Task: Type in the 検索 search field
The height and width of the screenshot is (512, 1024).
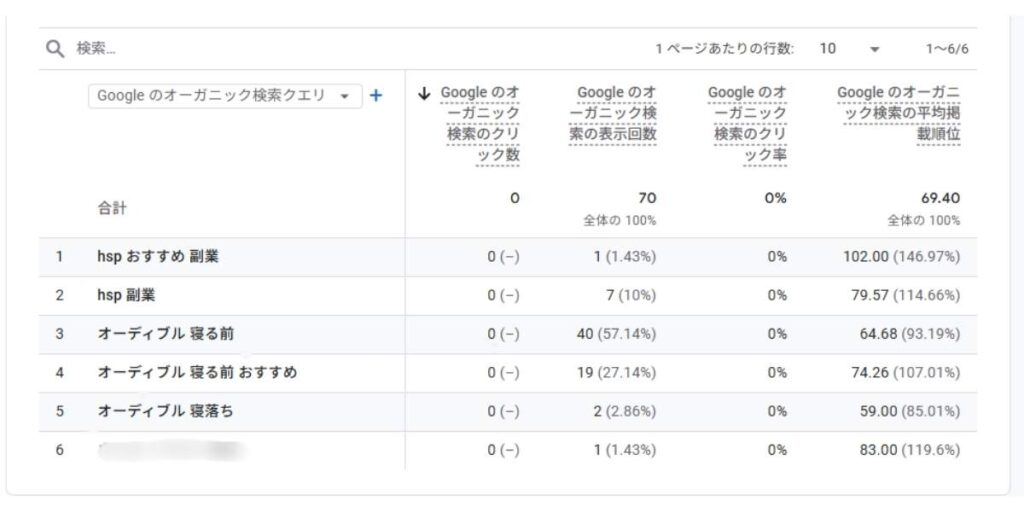Action: tap(200, 48)
